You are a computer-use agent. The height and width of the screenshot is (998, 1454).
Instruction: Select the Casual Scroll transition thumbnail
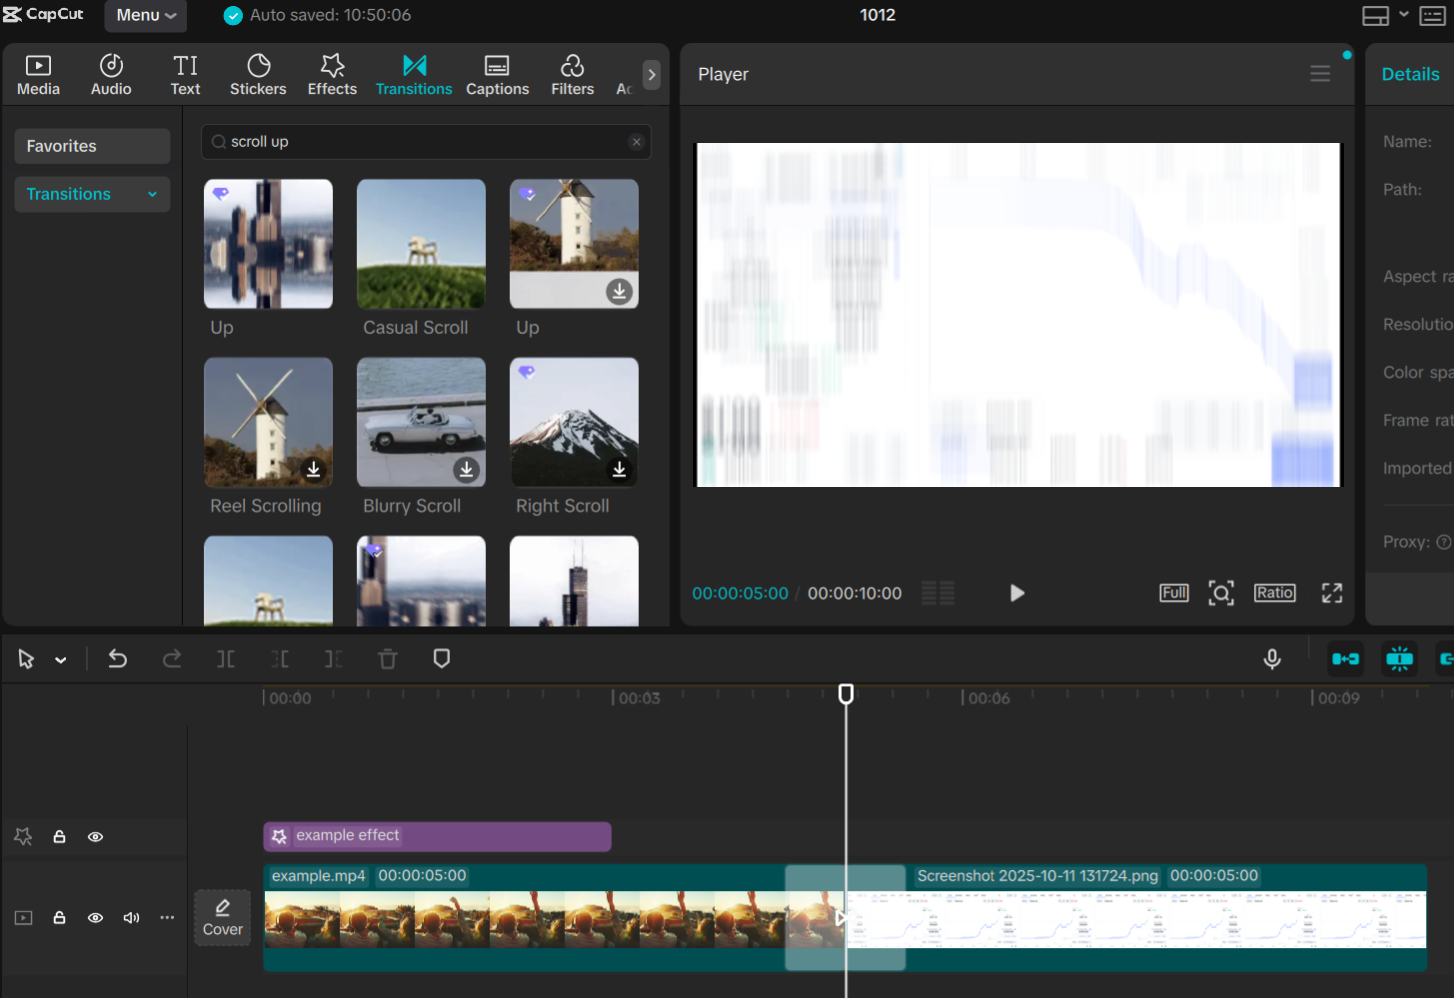(421, 244)
